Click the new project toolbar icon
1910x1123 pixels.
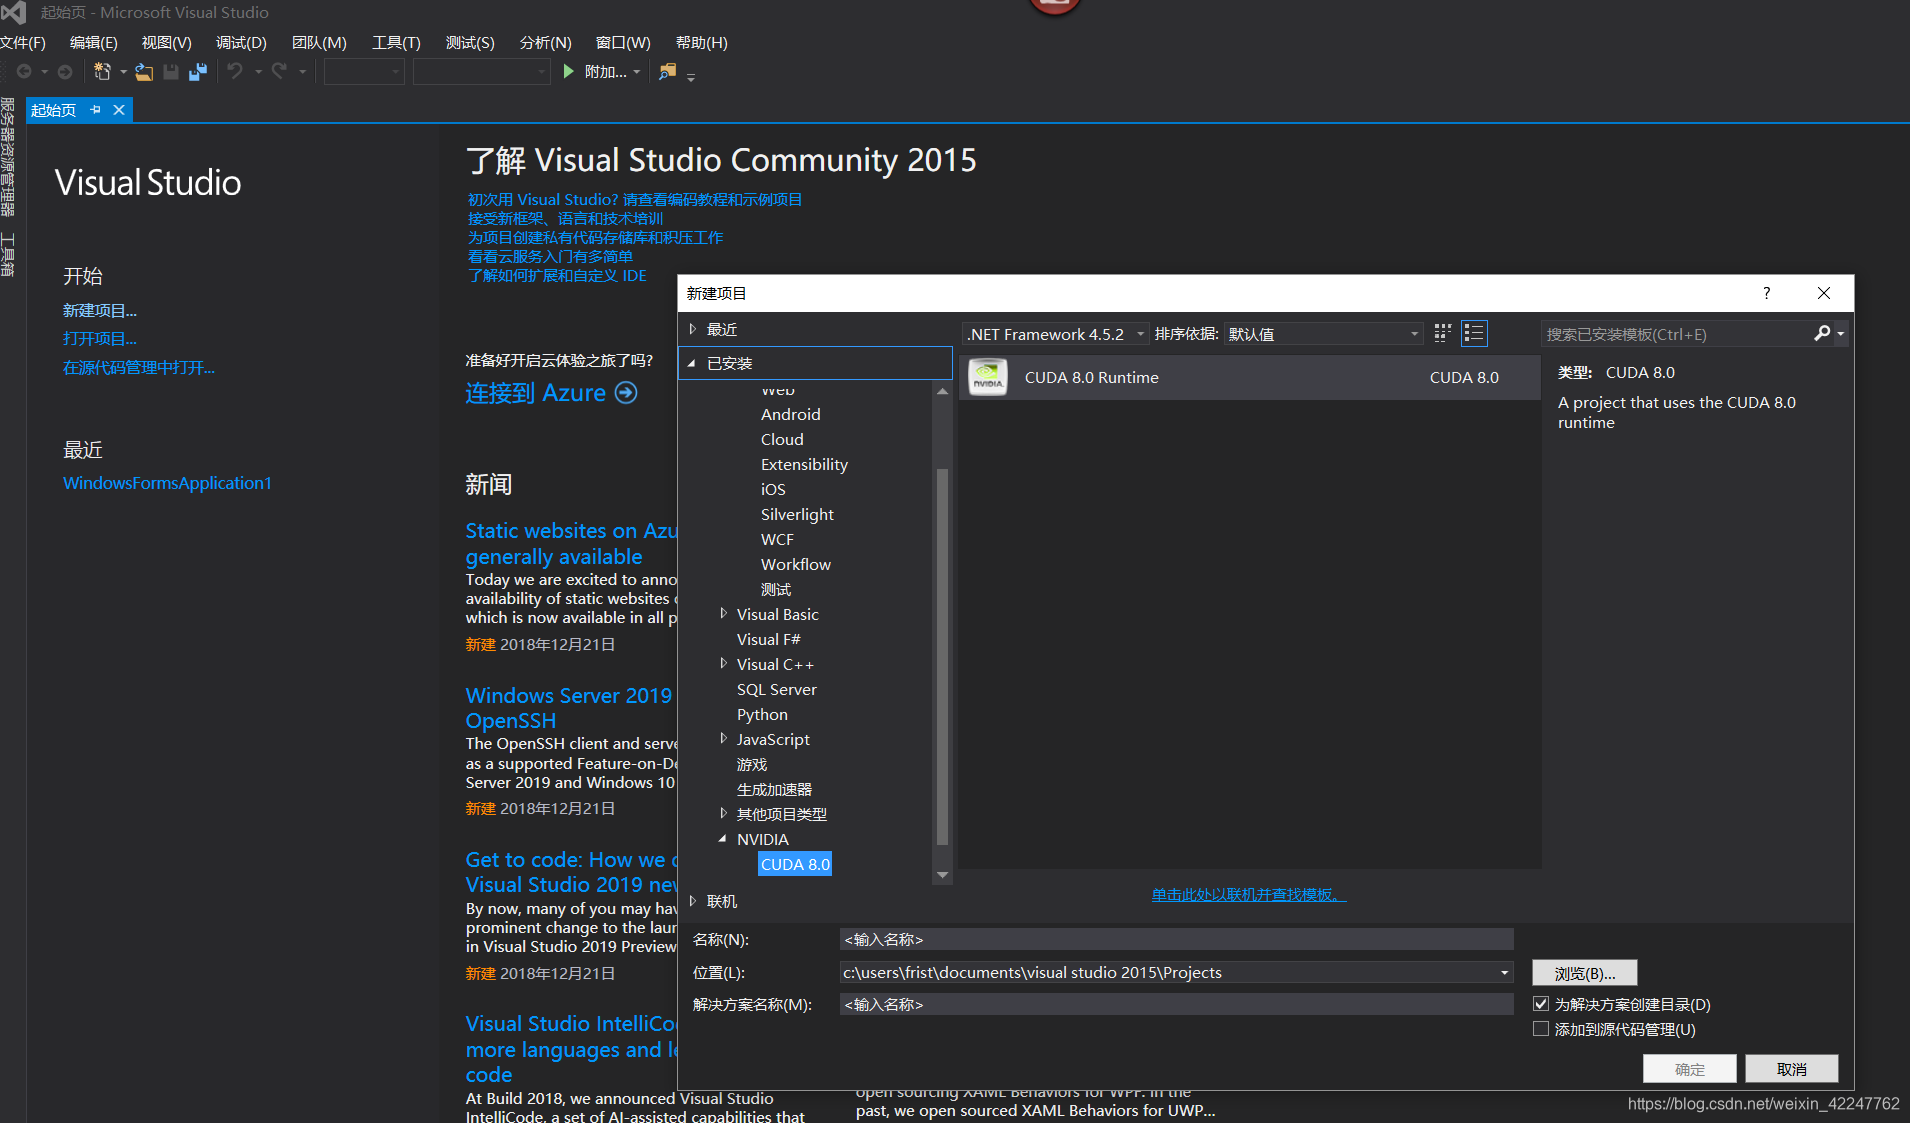click(x=102, y=71)
